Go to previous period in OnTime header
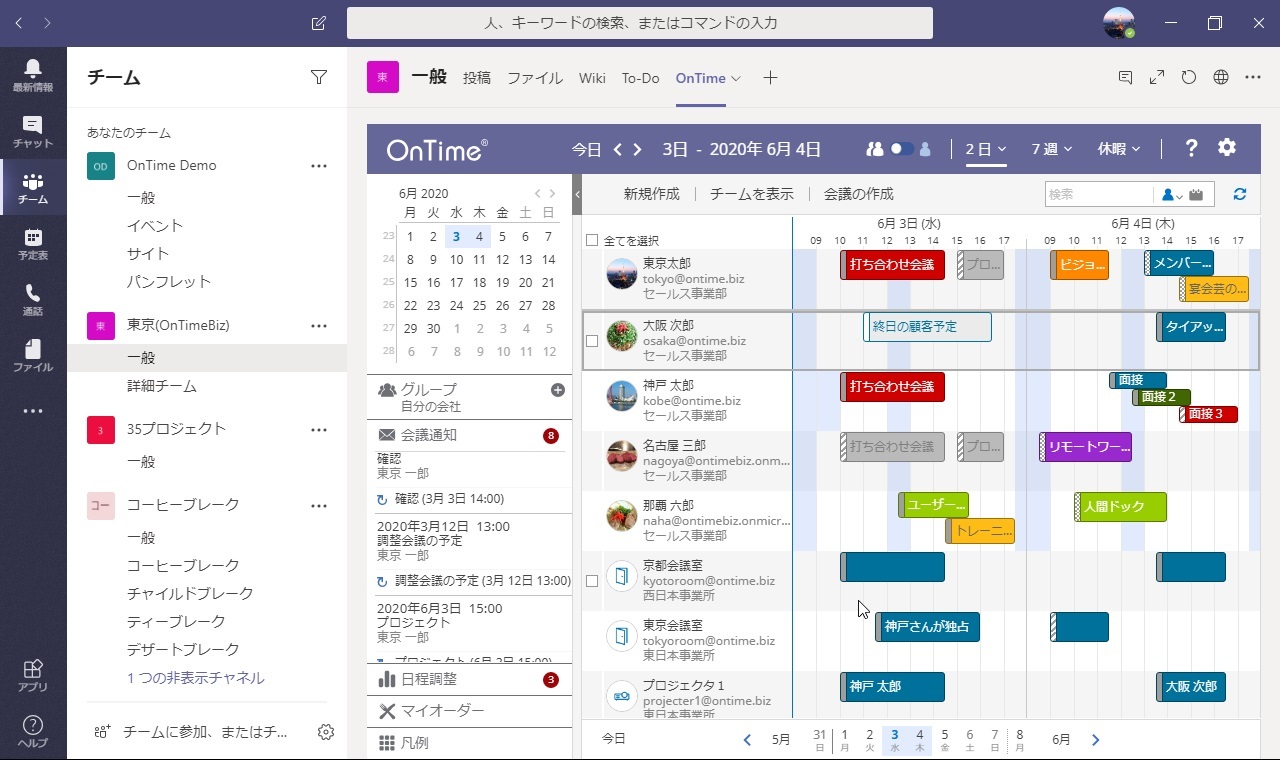The image size is (1280, 760). coord(618,150)
